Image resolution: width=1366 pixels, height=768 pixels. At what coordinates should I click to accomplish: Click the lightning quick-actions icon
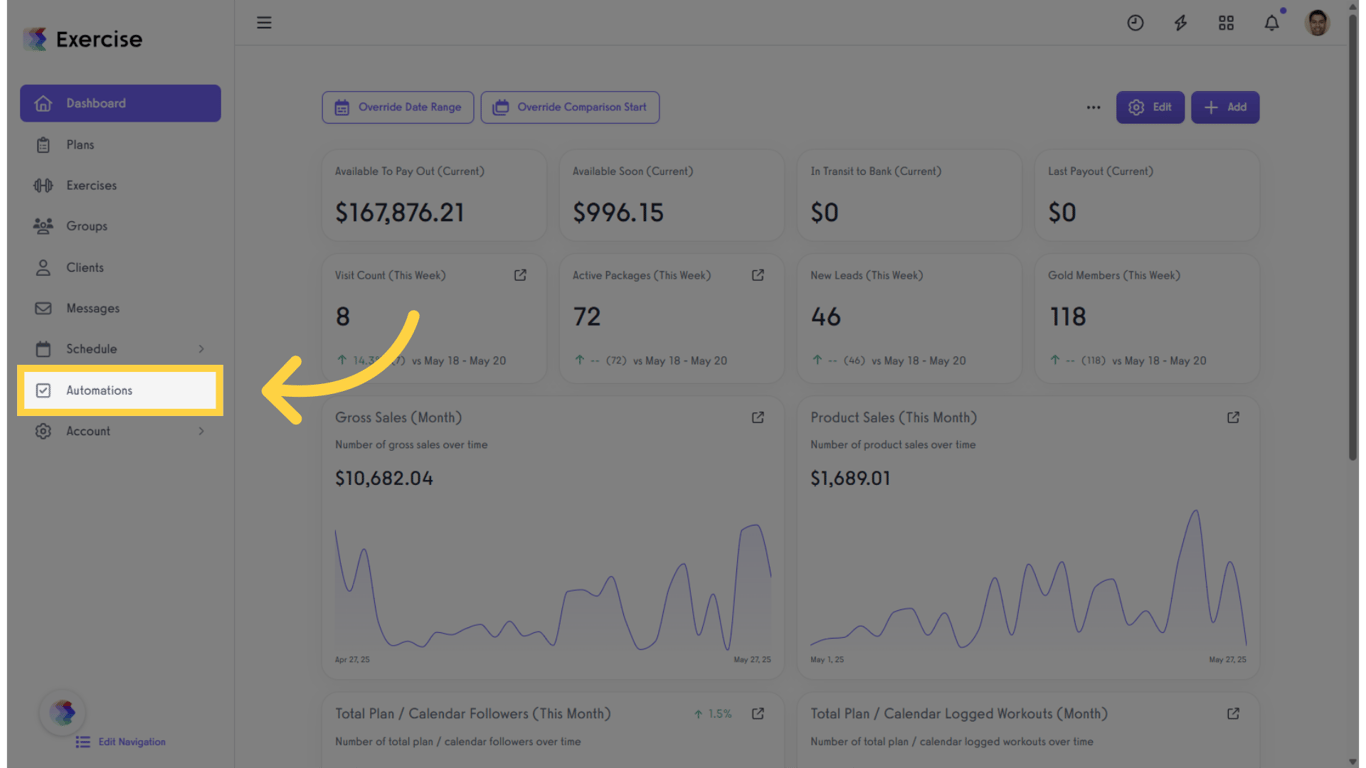pyautogui.click(x=1180, y=22)
